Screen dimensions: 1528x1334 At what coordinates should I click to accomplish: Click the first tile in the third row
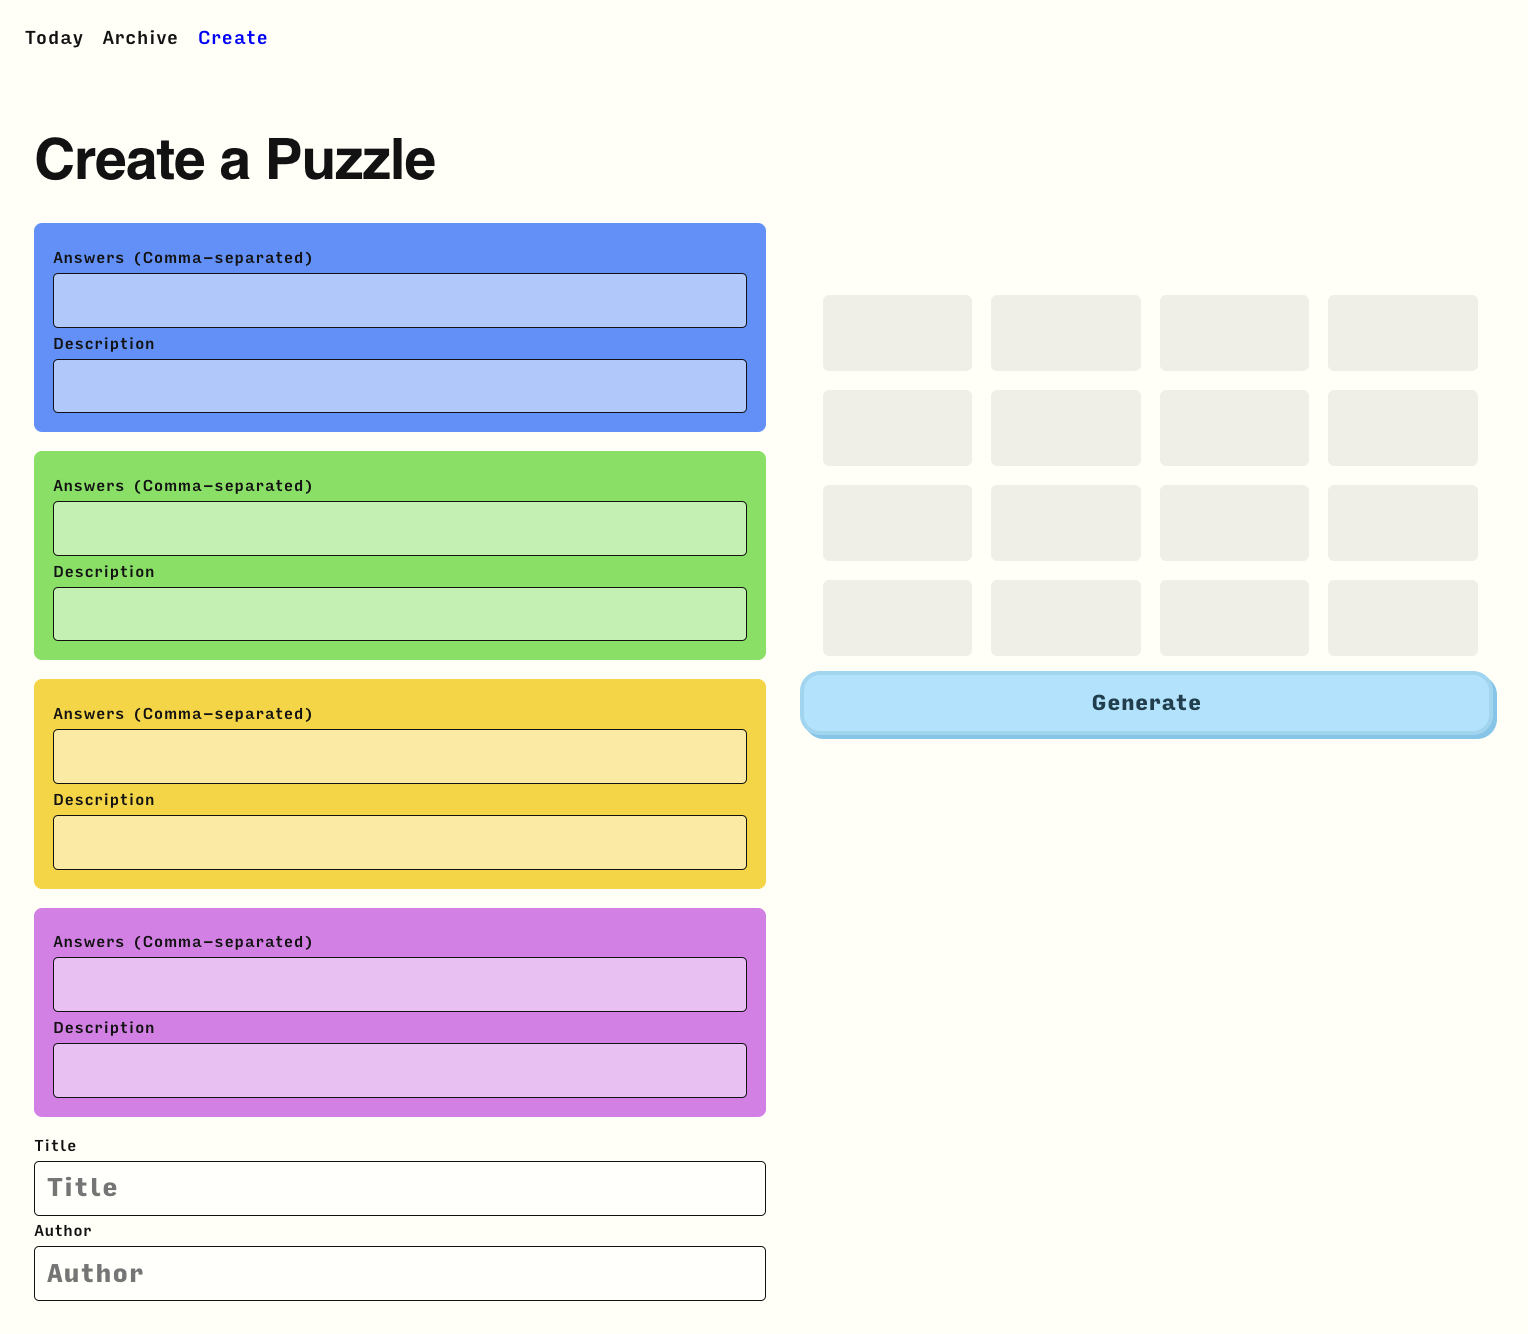pyautogui.click(x=897, y=522)
